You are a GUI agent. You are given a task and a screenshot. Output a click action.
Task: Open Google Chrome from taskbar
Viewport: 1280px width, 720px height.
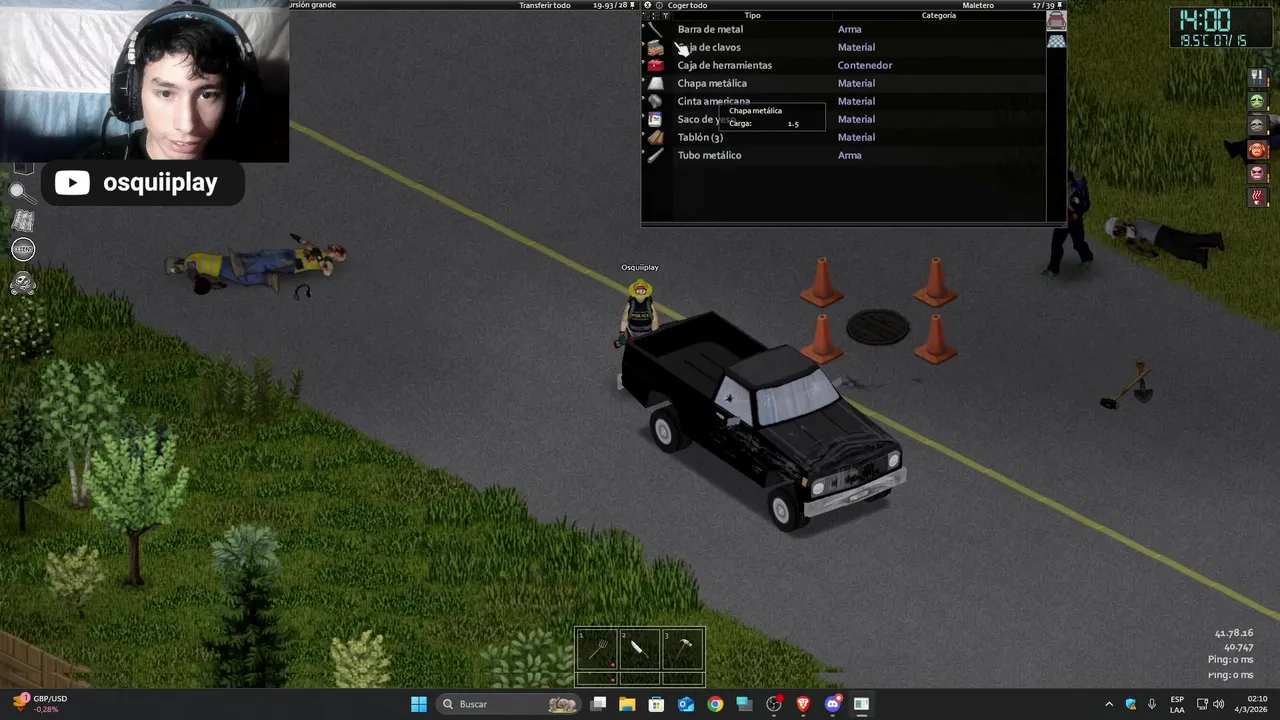(x=715, y=704)
